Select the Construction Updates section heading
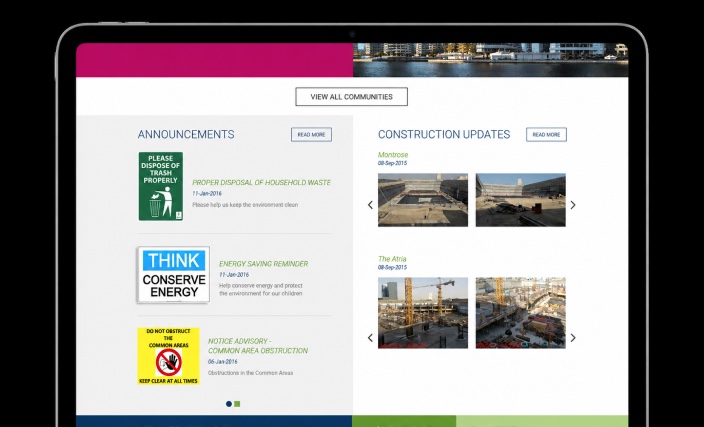This screenshot has width=704, height=427. (444, 134)
